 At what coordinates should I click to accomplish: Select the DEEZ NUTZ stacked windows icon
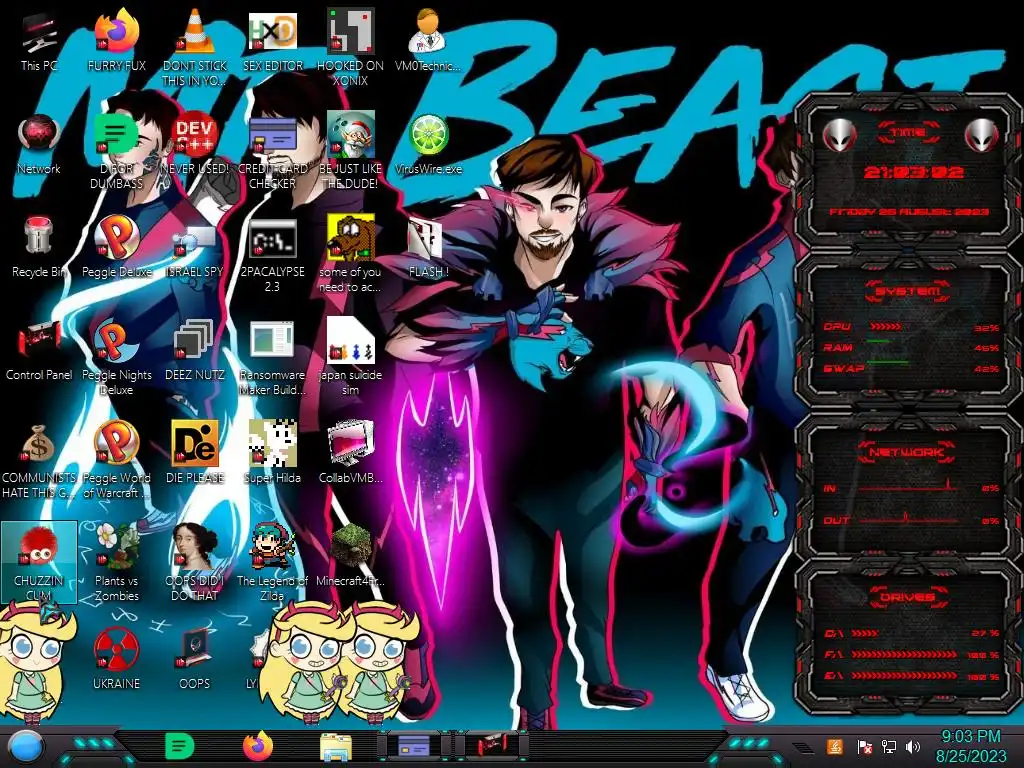pyautogui.click(x=194, y=351)
